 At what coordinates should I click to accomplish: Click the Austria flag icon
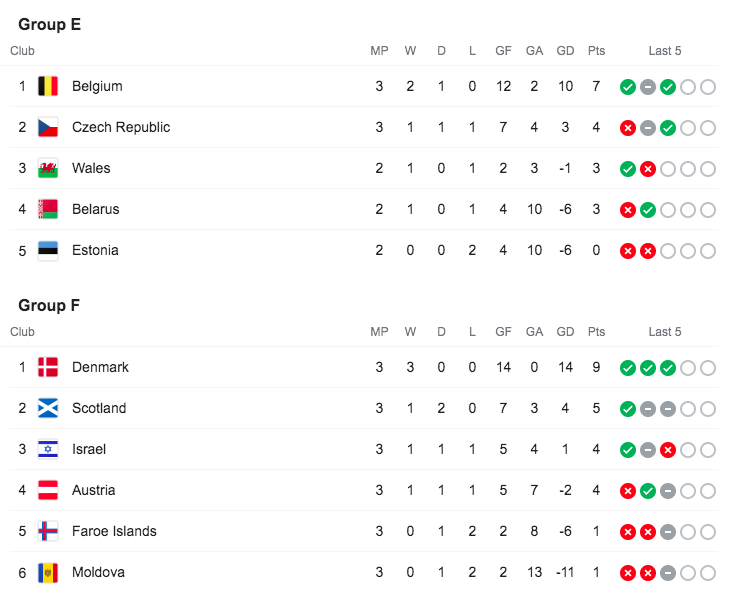[x=48, y=490]
